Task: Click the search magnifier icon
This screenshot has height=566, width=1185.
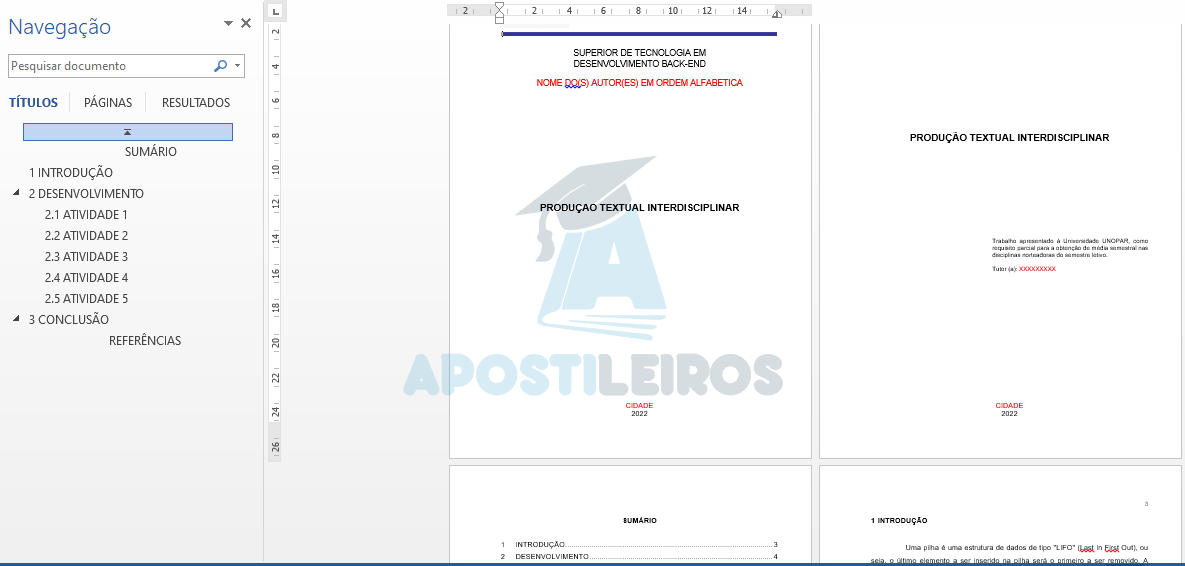Action: coord(220,66)
